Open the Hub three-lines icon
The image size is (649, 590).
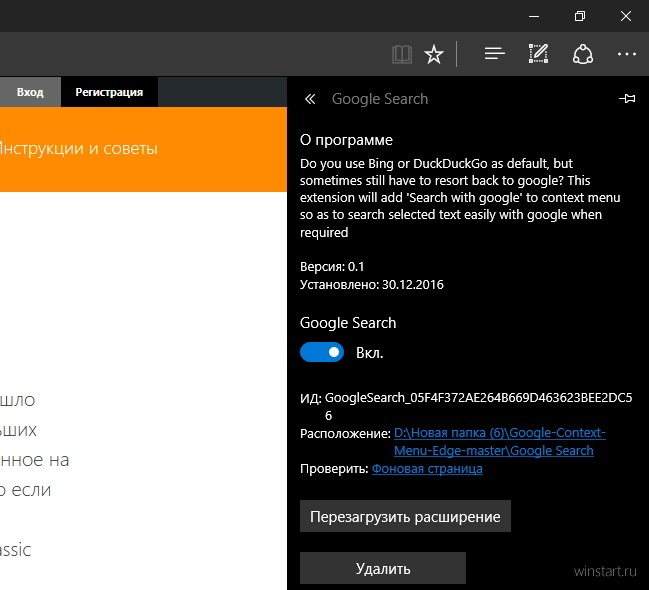point(495,54)
